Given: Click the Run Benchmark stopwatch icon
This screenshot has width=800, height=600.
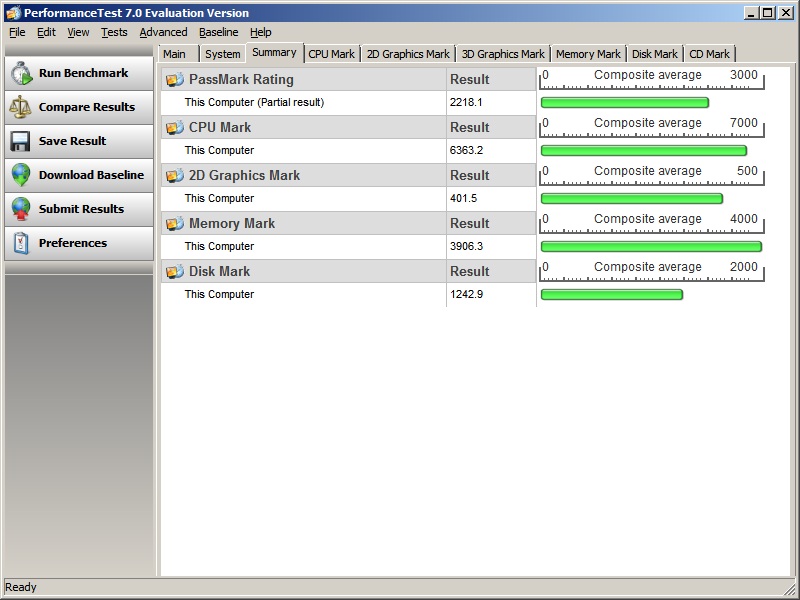Looking at the screenshot, I should 21,73.
